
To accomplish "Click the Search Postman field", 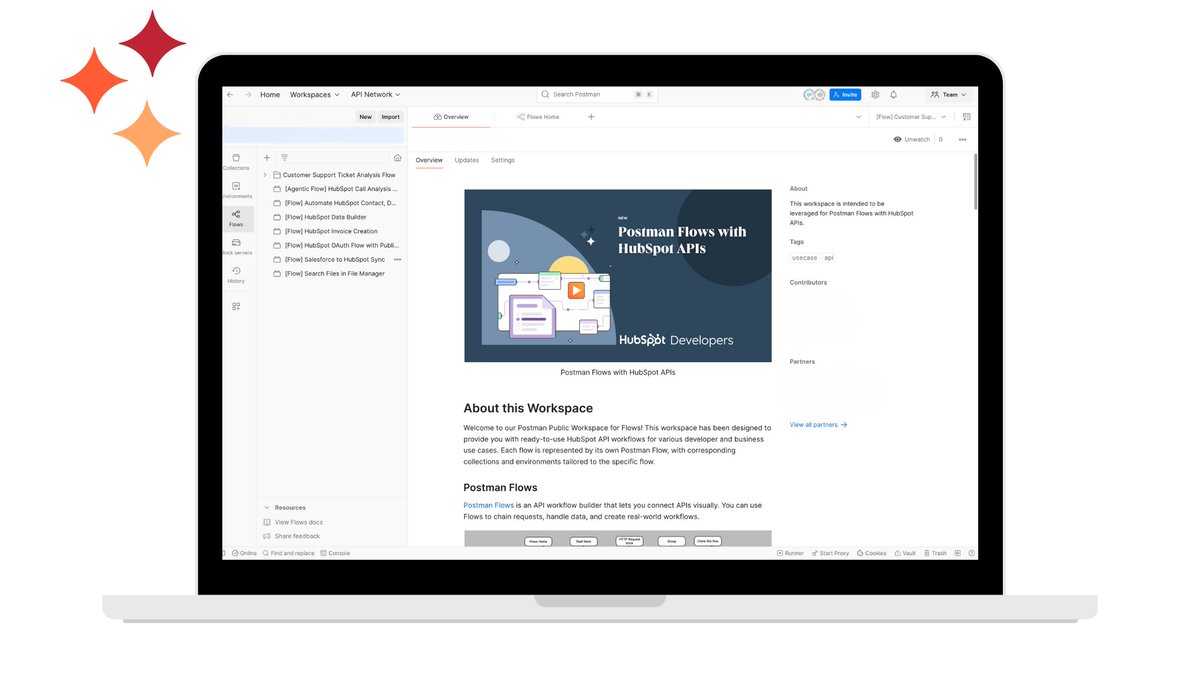I will pyautogui.click(x=597, y=94).
